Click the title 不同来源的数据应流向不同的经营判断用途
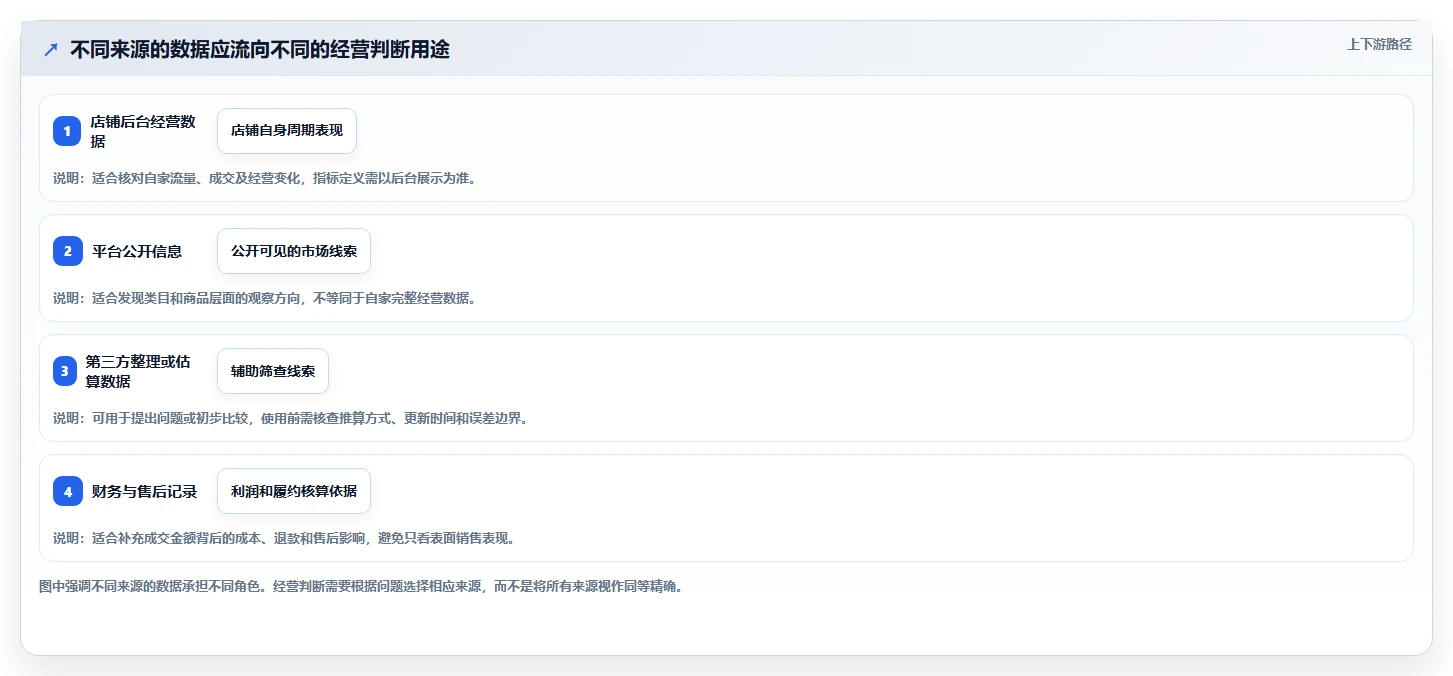This screenshot has height=676, width=1453. pyautogui.click(x=260, y=49)
